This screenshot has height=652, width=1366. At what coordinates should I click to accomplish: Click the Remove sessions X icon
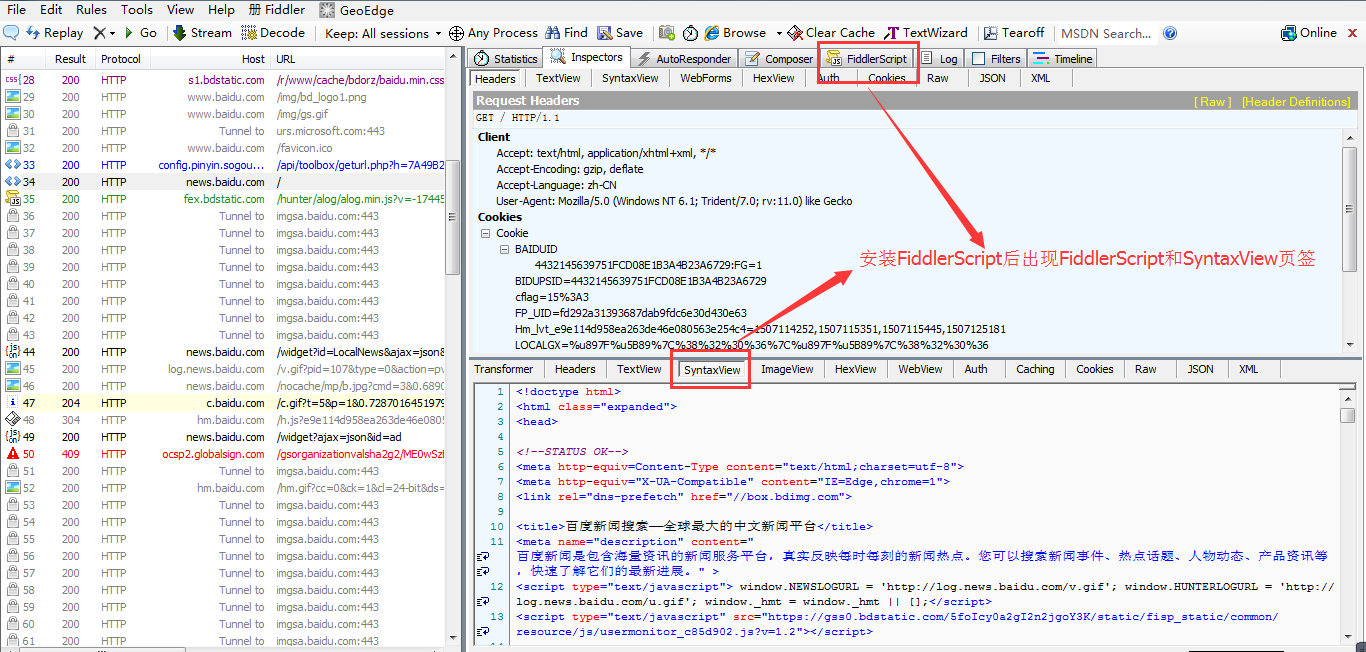(98, 33)
